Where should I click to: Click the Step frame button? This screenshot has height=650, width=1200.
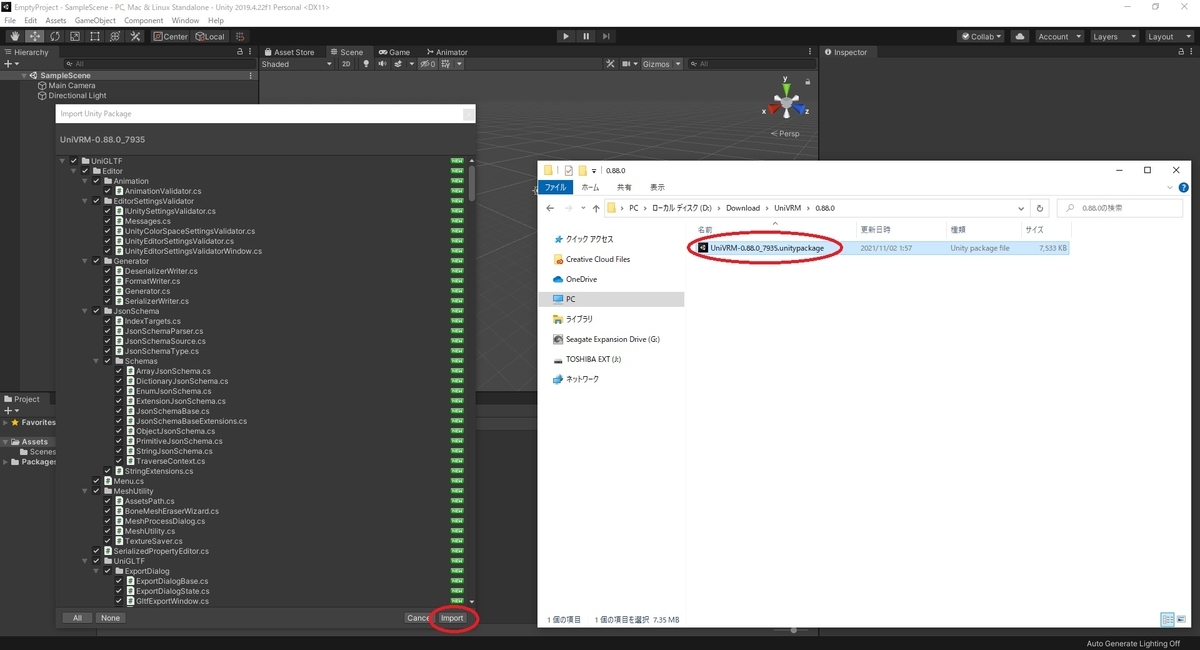[x=607, y=36]
